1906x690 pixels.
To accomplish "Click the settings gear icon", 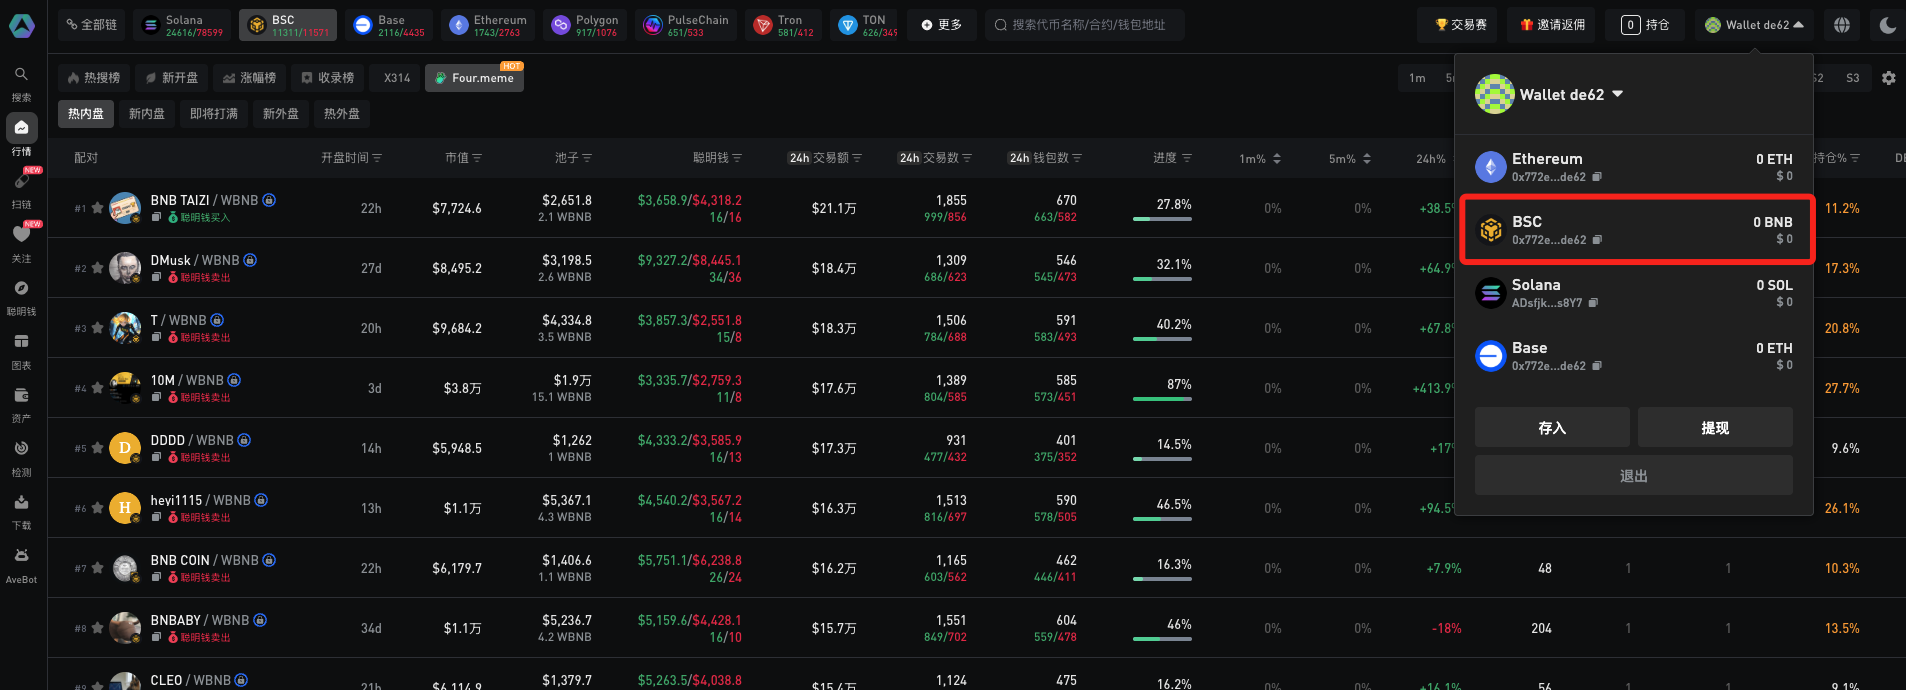I will point(1888,78).
